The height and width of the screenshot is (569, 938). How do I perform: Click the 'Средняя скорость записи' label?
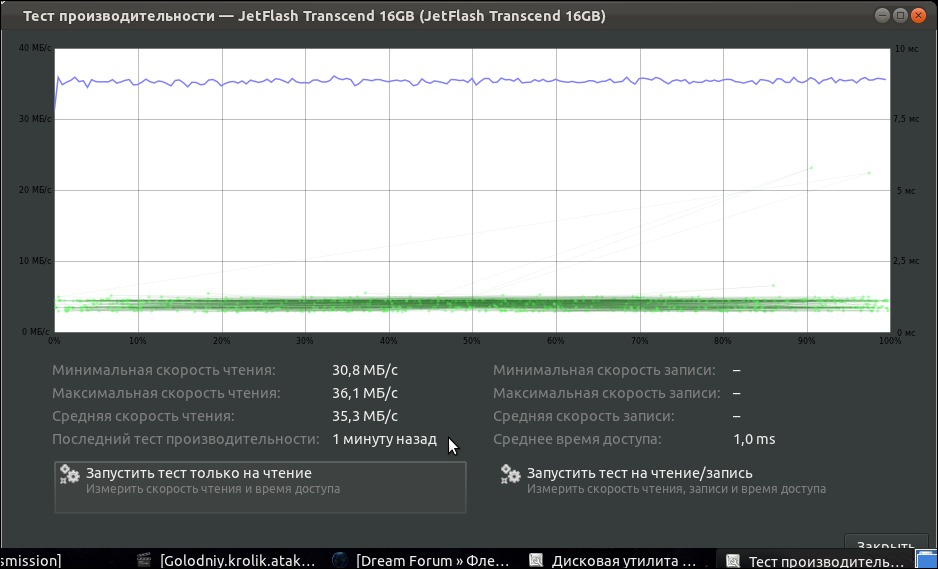(583, 416)
